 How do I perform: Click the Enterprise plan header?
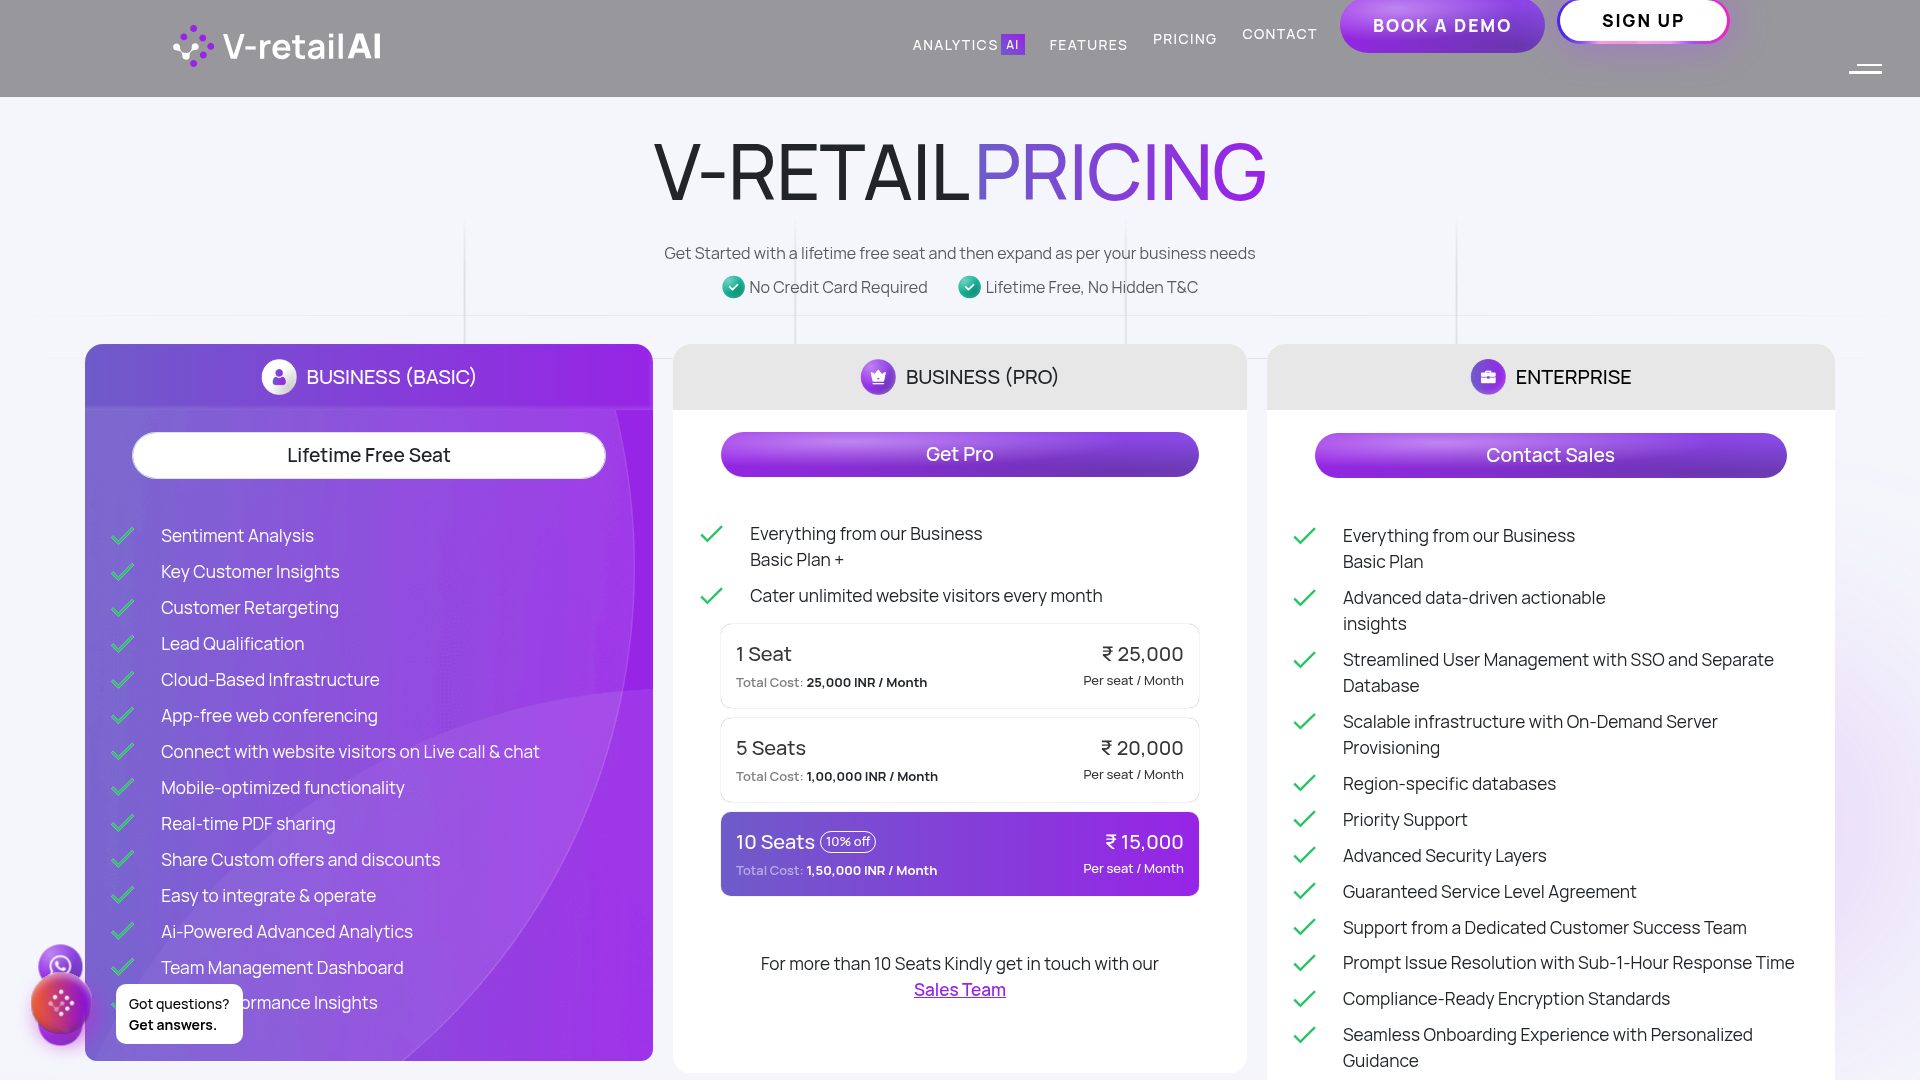tap(1551, 377)
